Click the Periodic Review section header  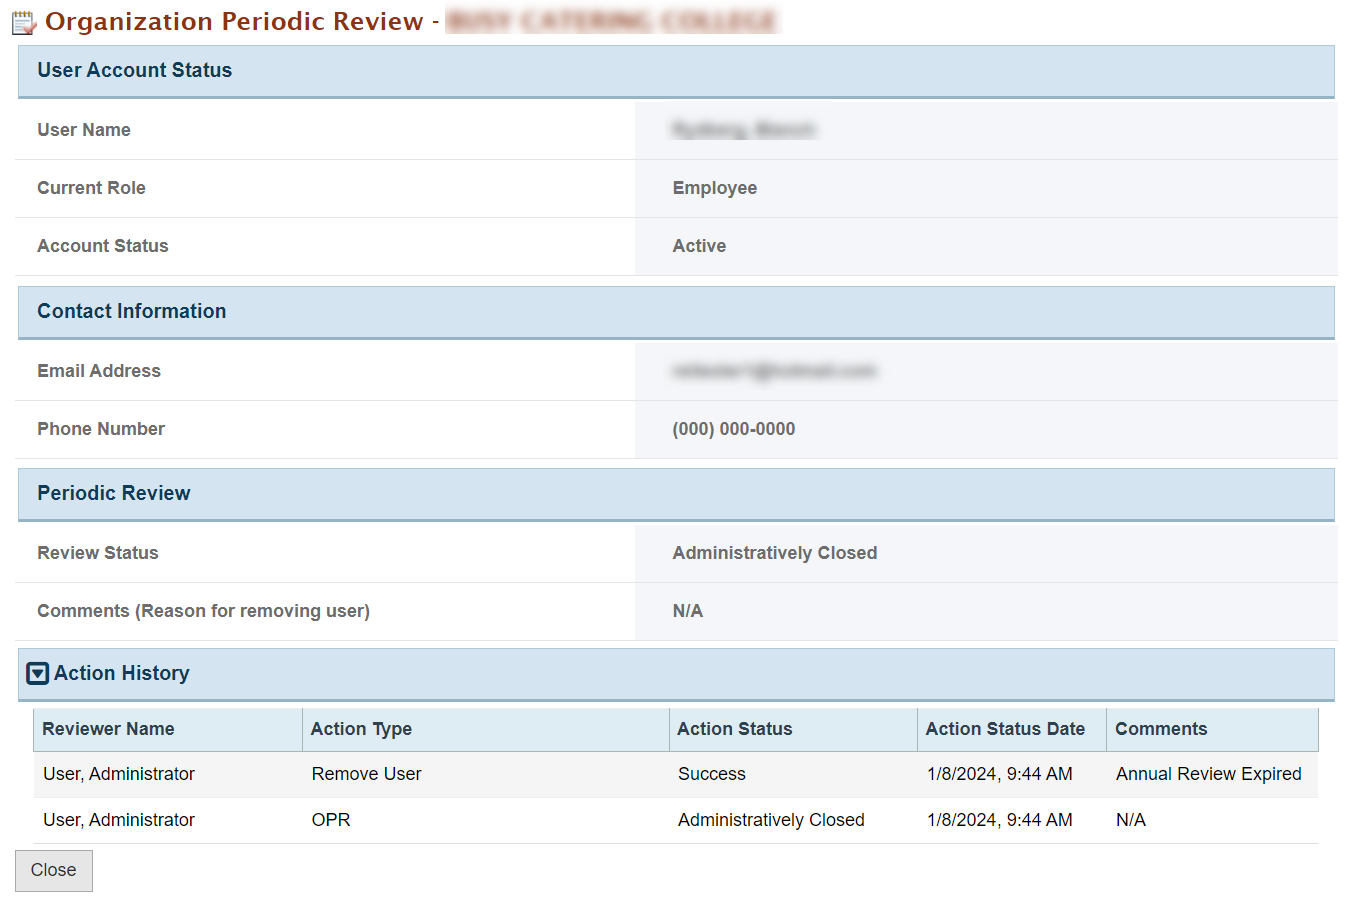coord(676,494)
